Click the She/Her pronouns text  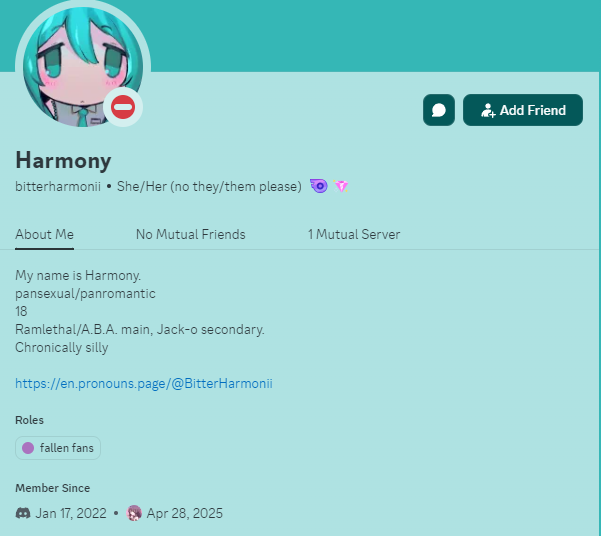pos(209,187)
